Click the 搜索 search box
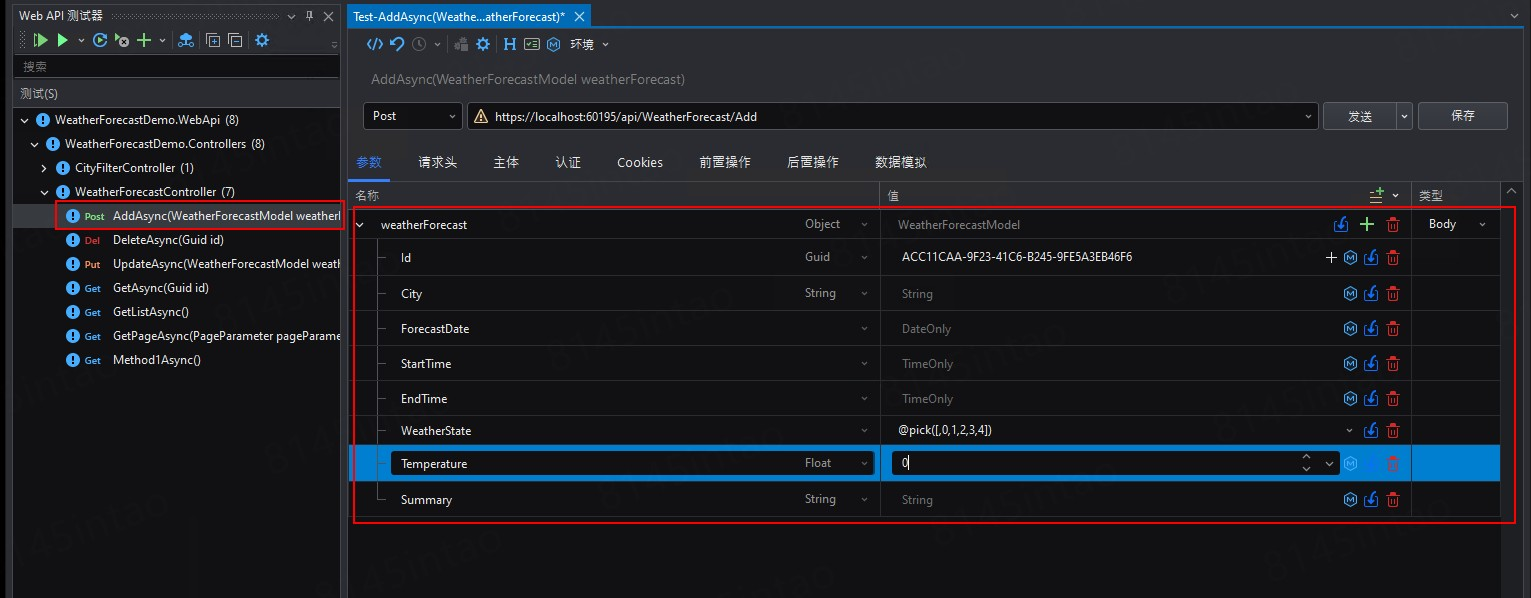This screenshot has width=1531, height=598. coord(176,67)
